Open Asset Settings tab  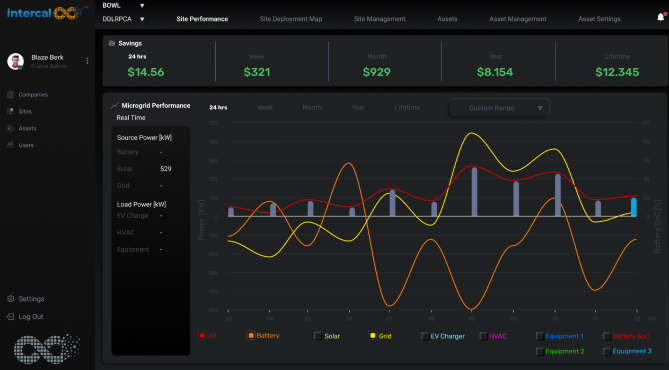point(599,19)
